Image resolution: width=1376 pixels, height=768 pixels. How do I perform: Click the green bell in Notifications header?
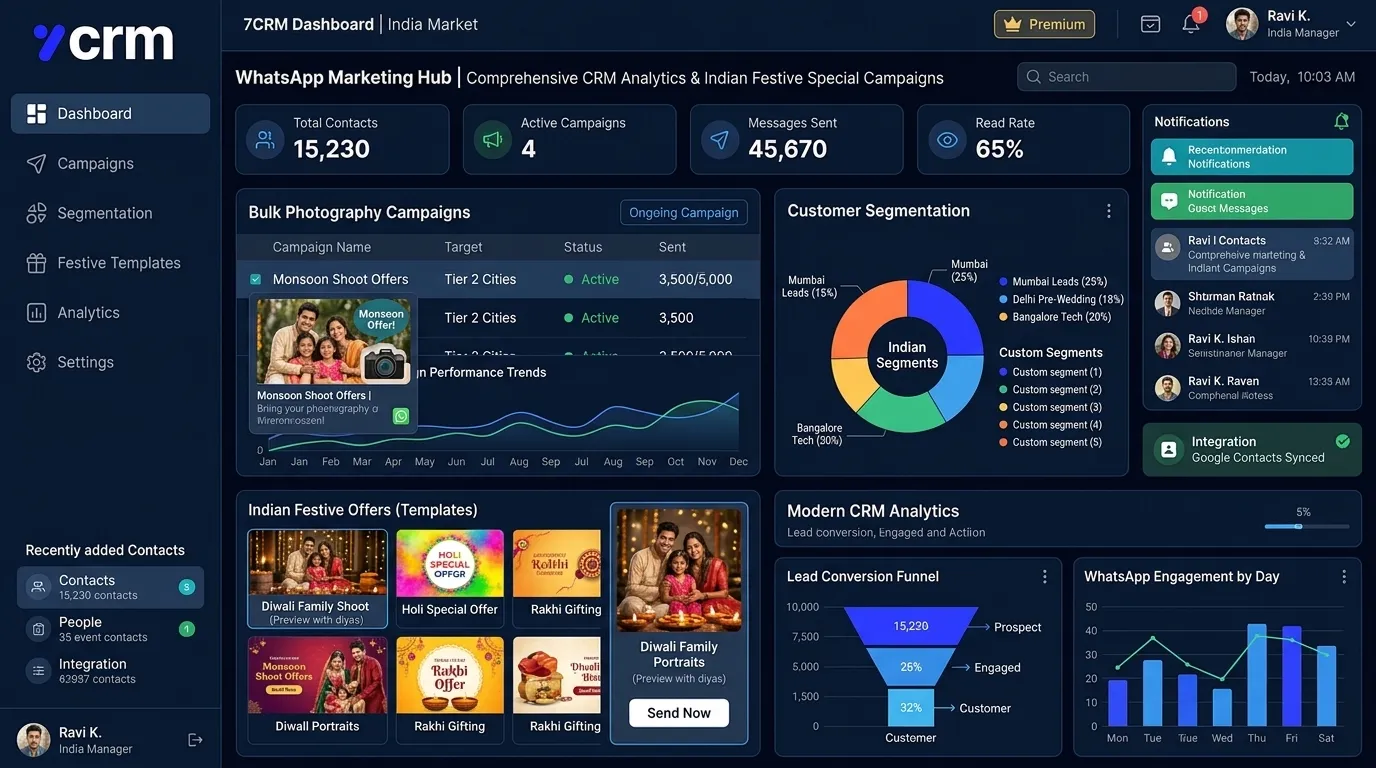coord(1341,121)
